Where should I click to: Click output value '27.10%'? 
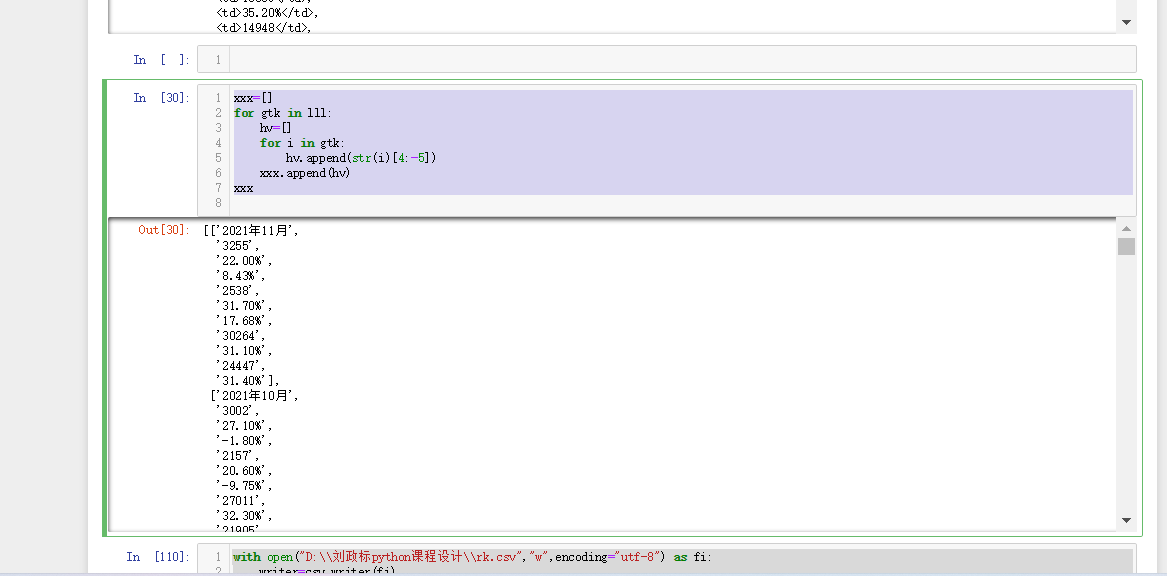pos(244,426)
